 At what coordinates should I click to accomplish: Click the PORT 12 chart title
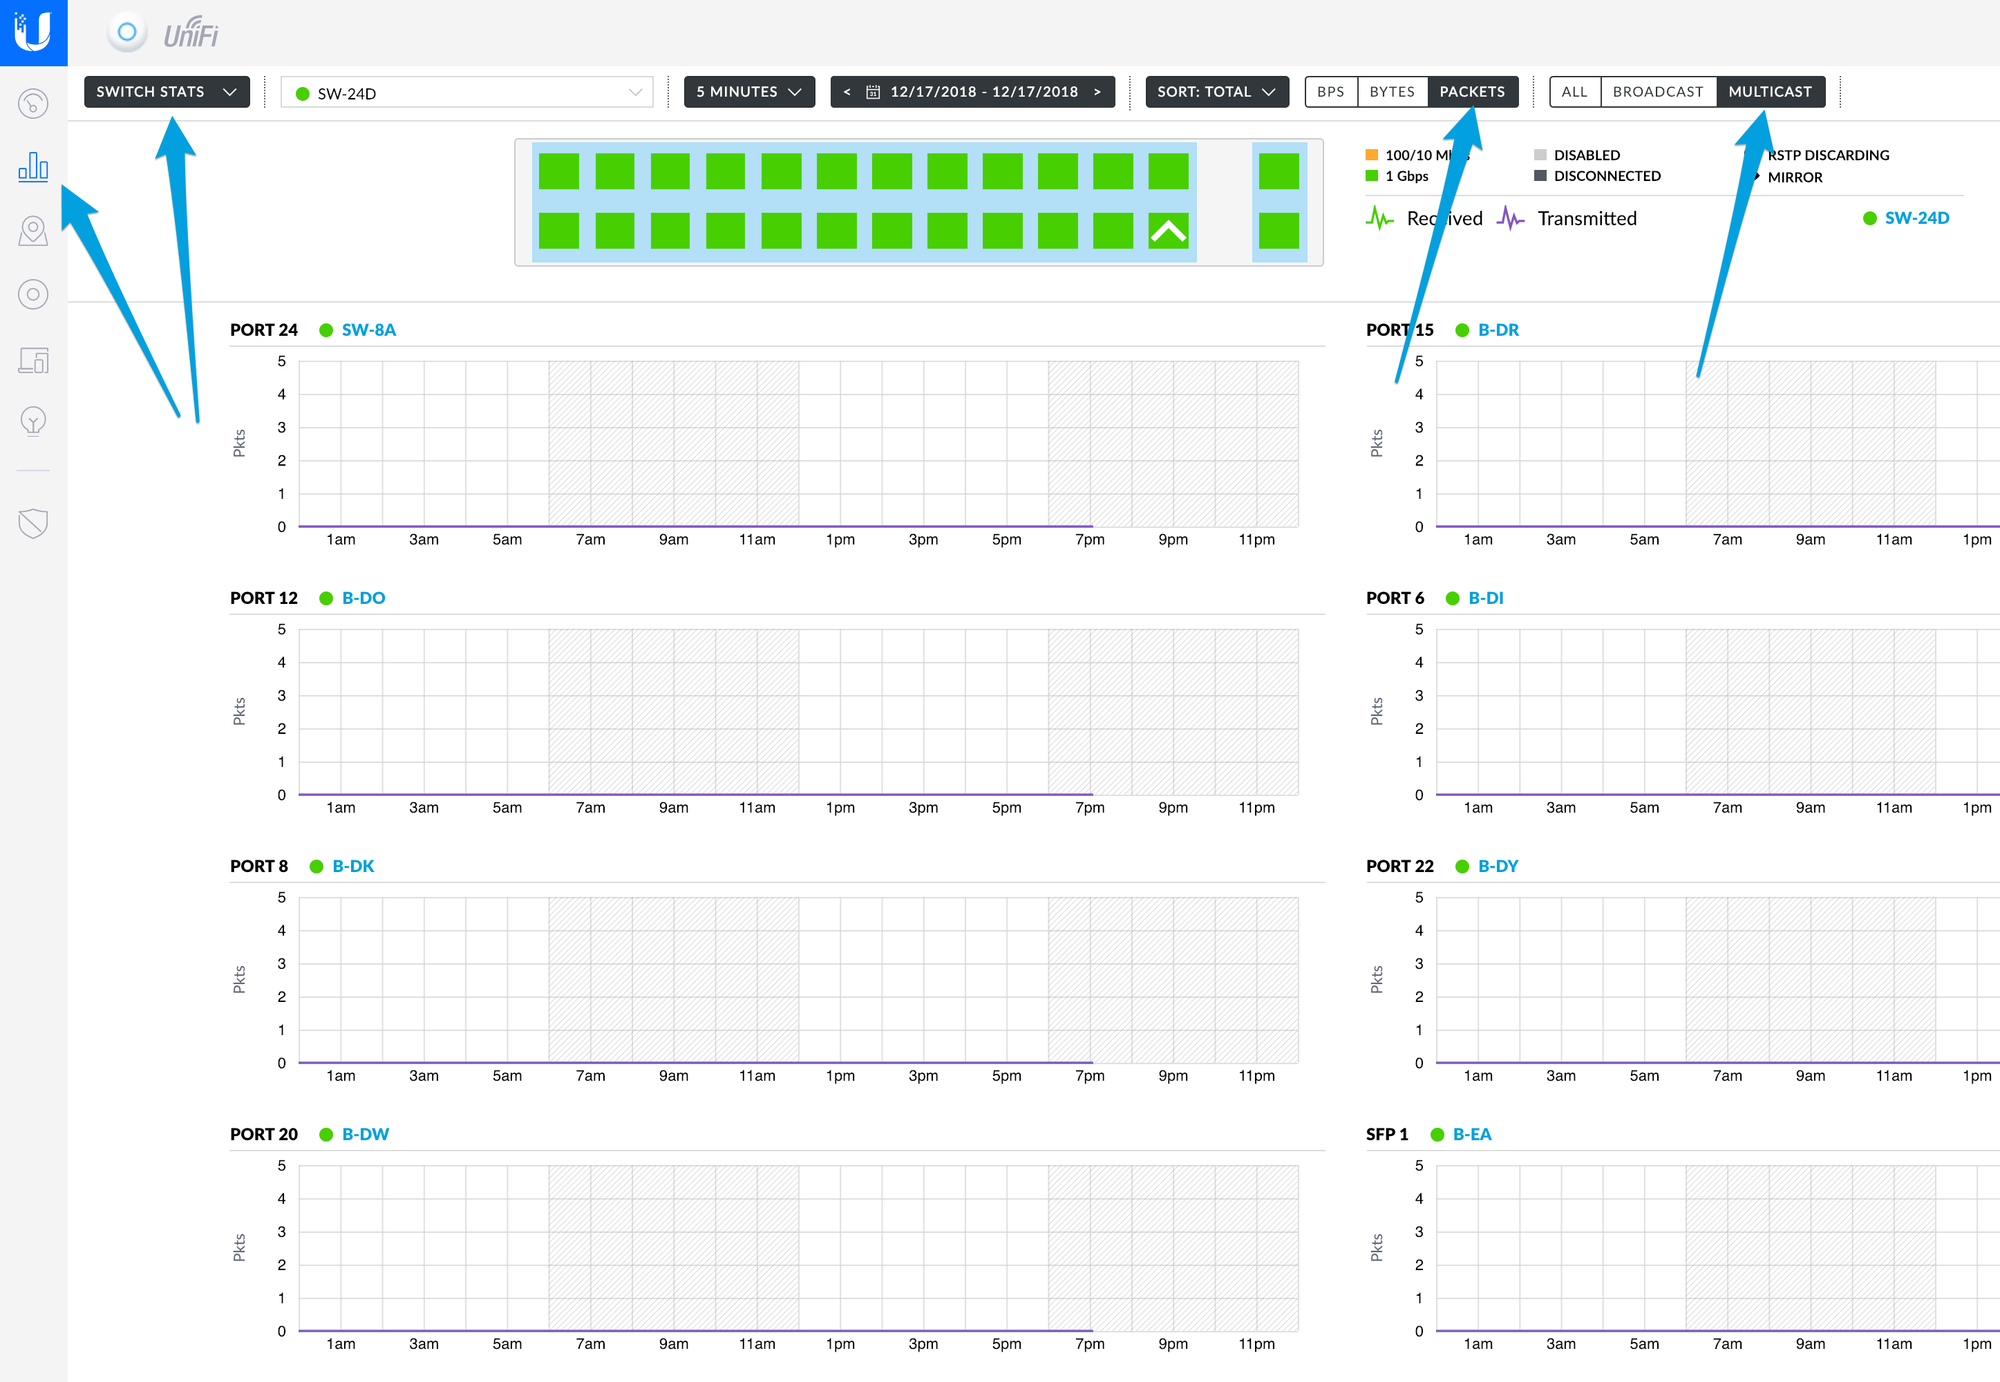(264, 598)
